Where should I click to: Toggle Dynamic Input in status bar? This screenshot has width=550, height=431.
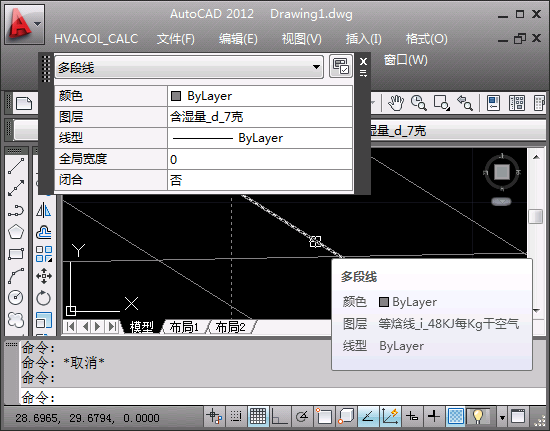click(x=412, y=416)
